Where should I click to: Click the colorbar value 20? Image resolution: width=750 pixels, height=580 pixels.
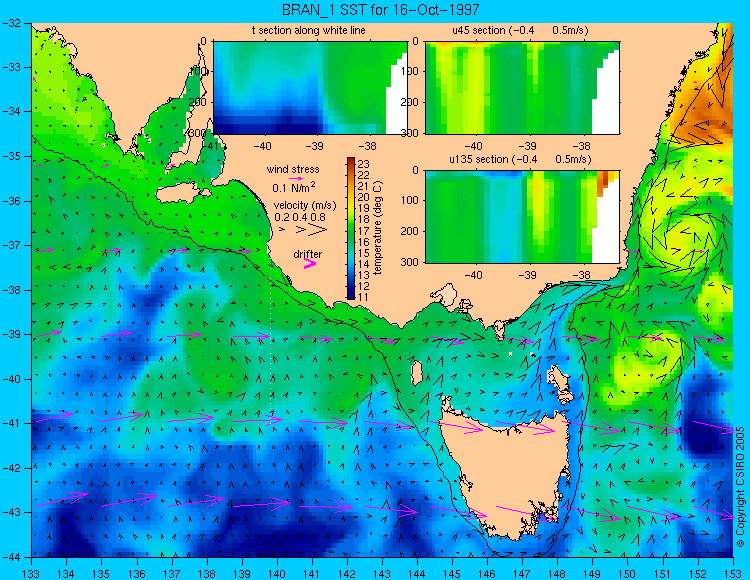[364, 197]
